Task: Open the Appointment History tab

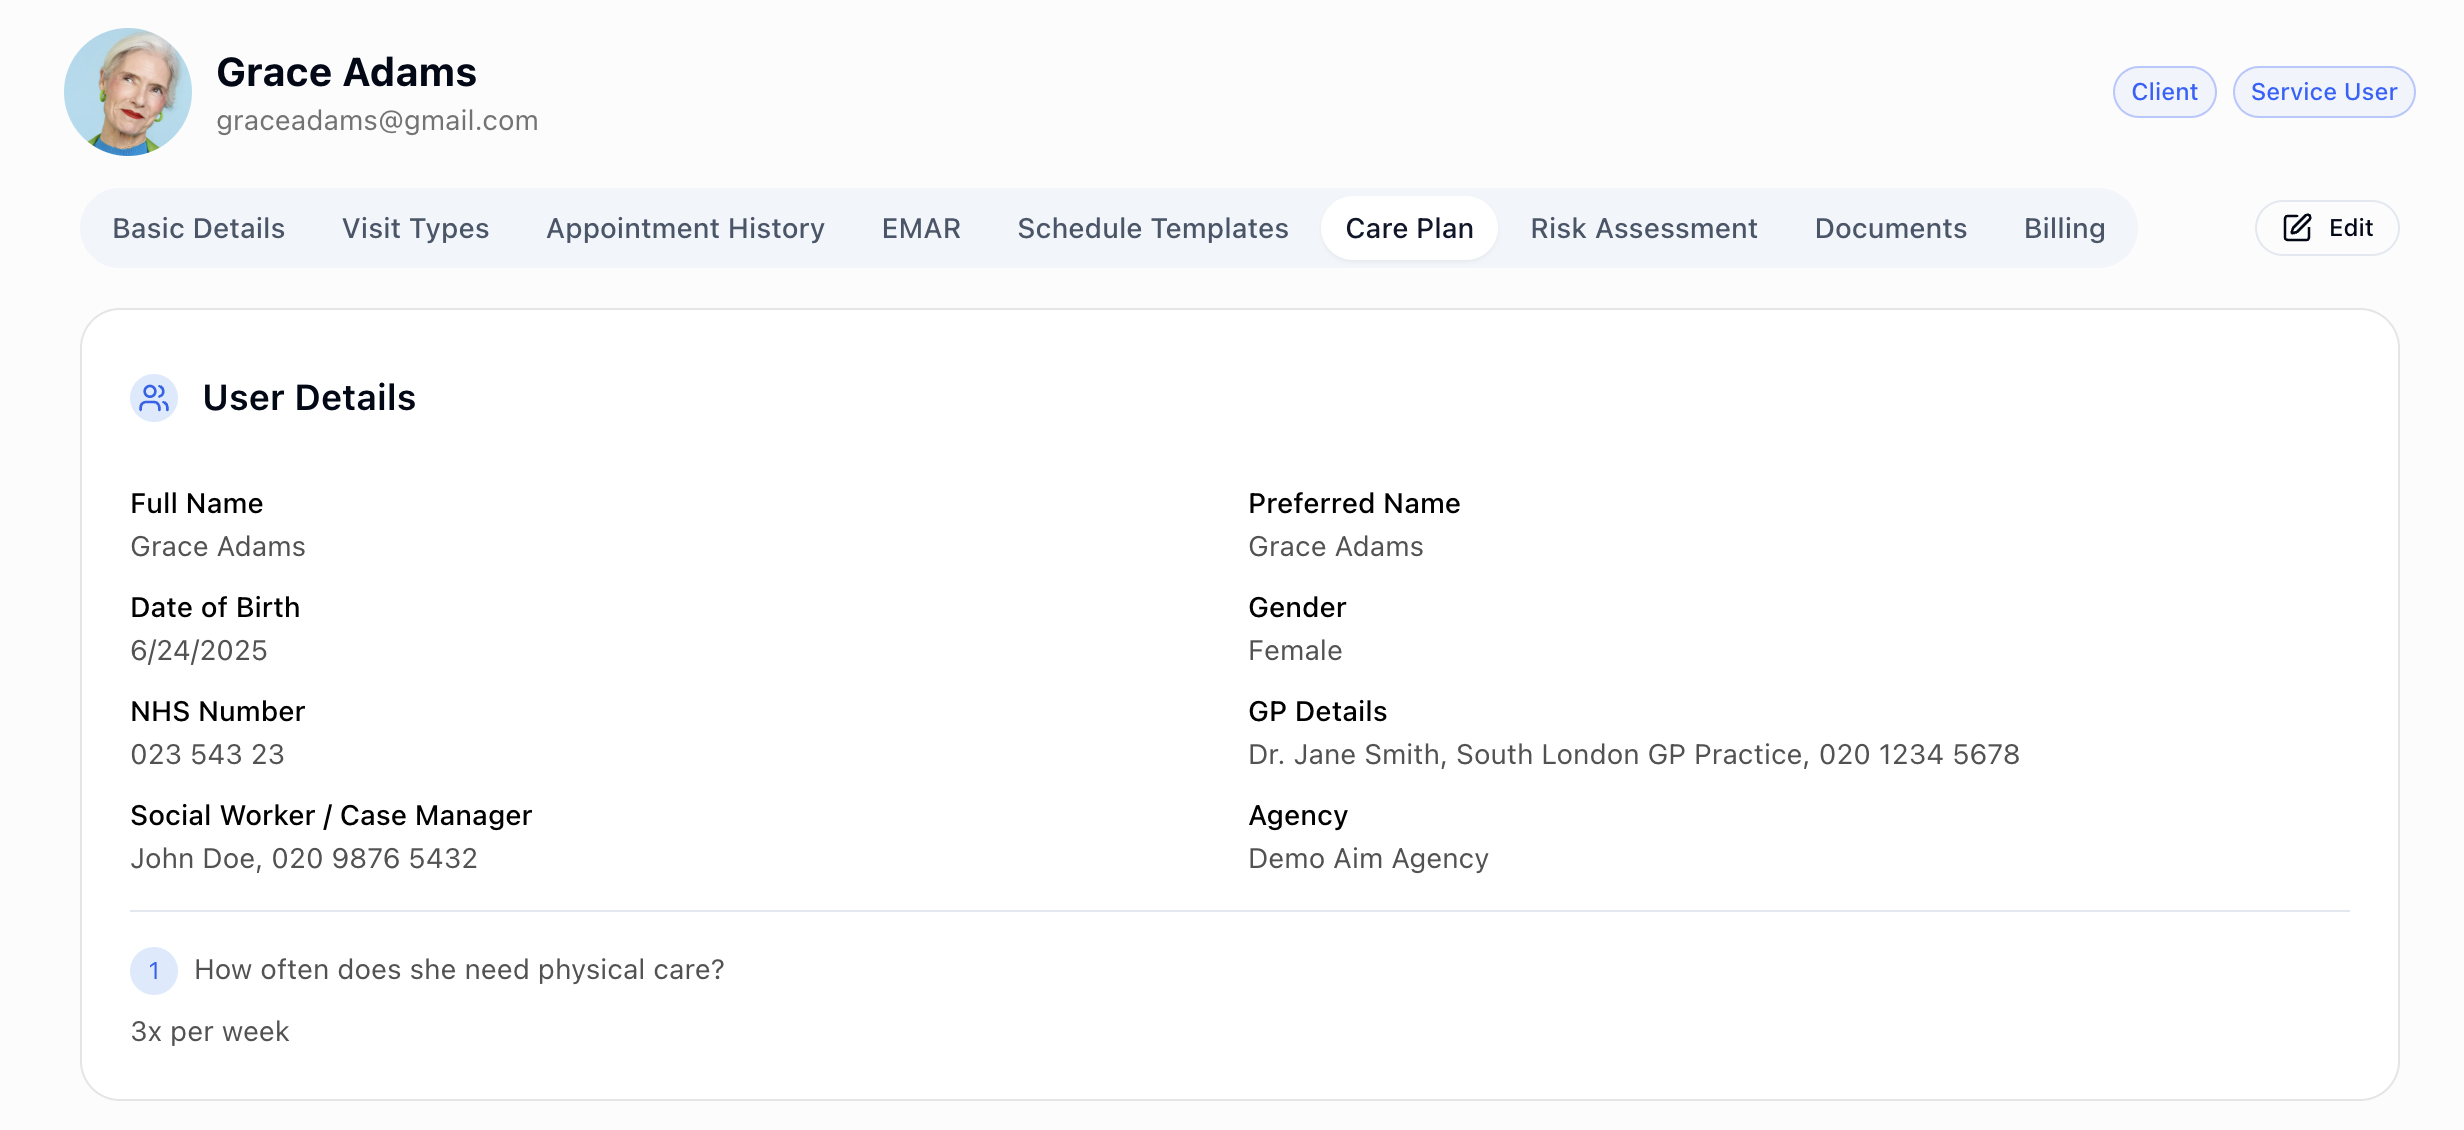Action: tap(685, 228)
